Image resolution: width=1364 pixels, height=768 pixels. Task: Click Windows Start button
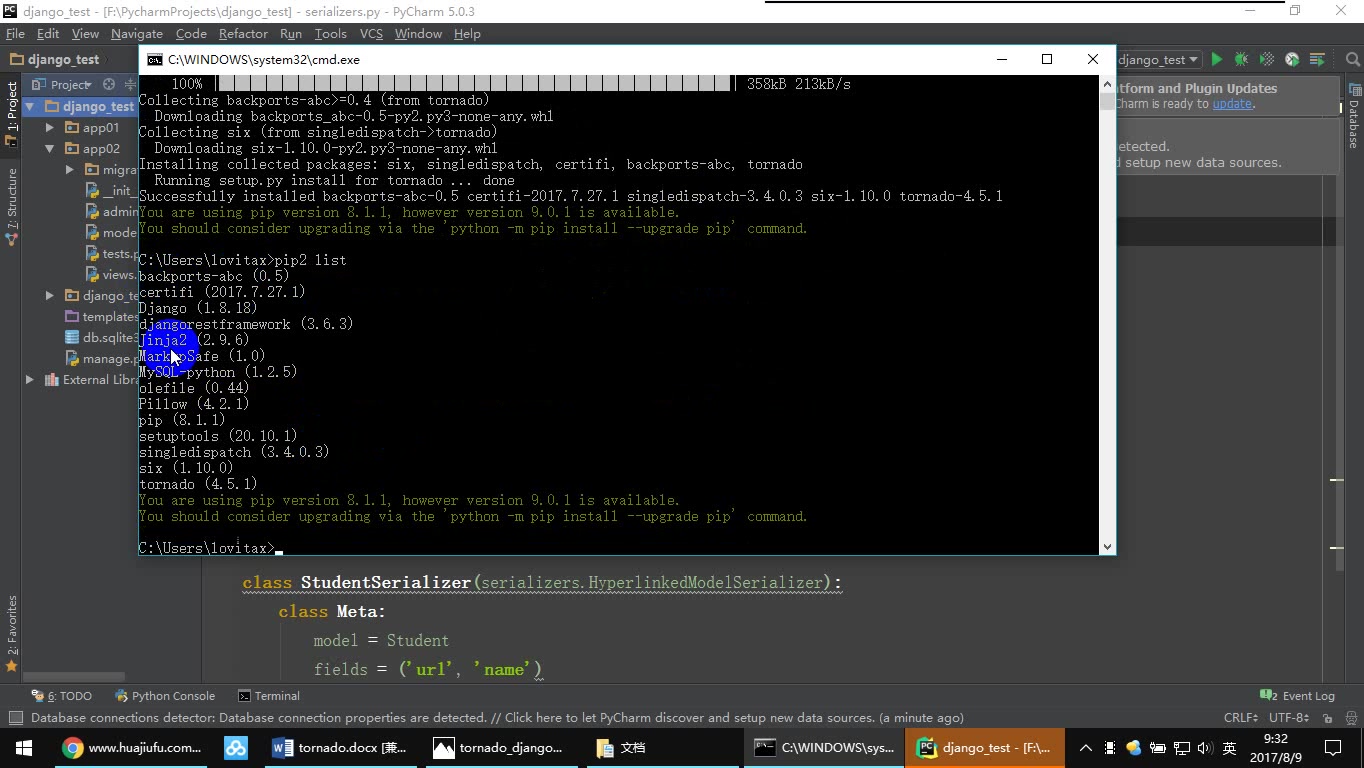click(23, 748)
